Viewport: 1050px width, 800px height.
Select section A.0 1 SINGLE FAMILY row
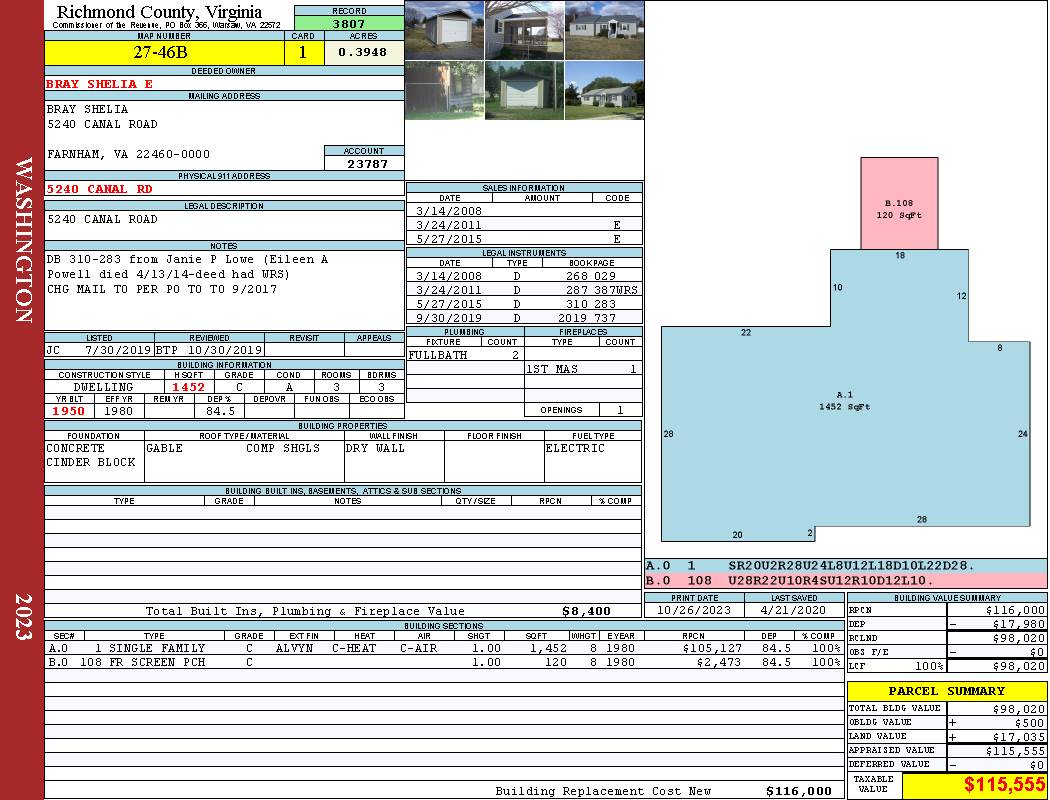click(x=444, y=648)
